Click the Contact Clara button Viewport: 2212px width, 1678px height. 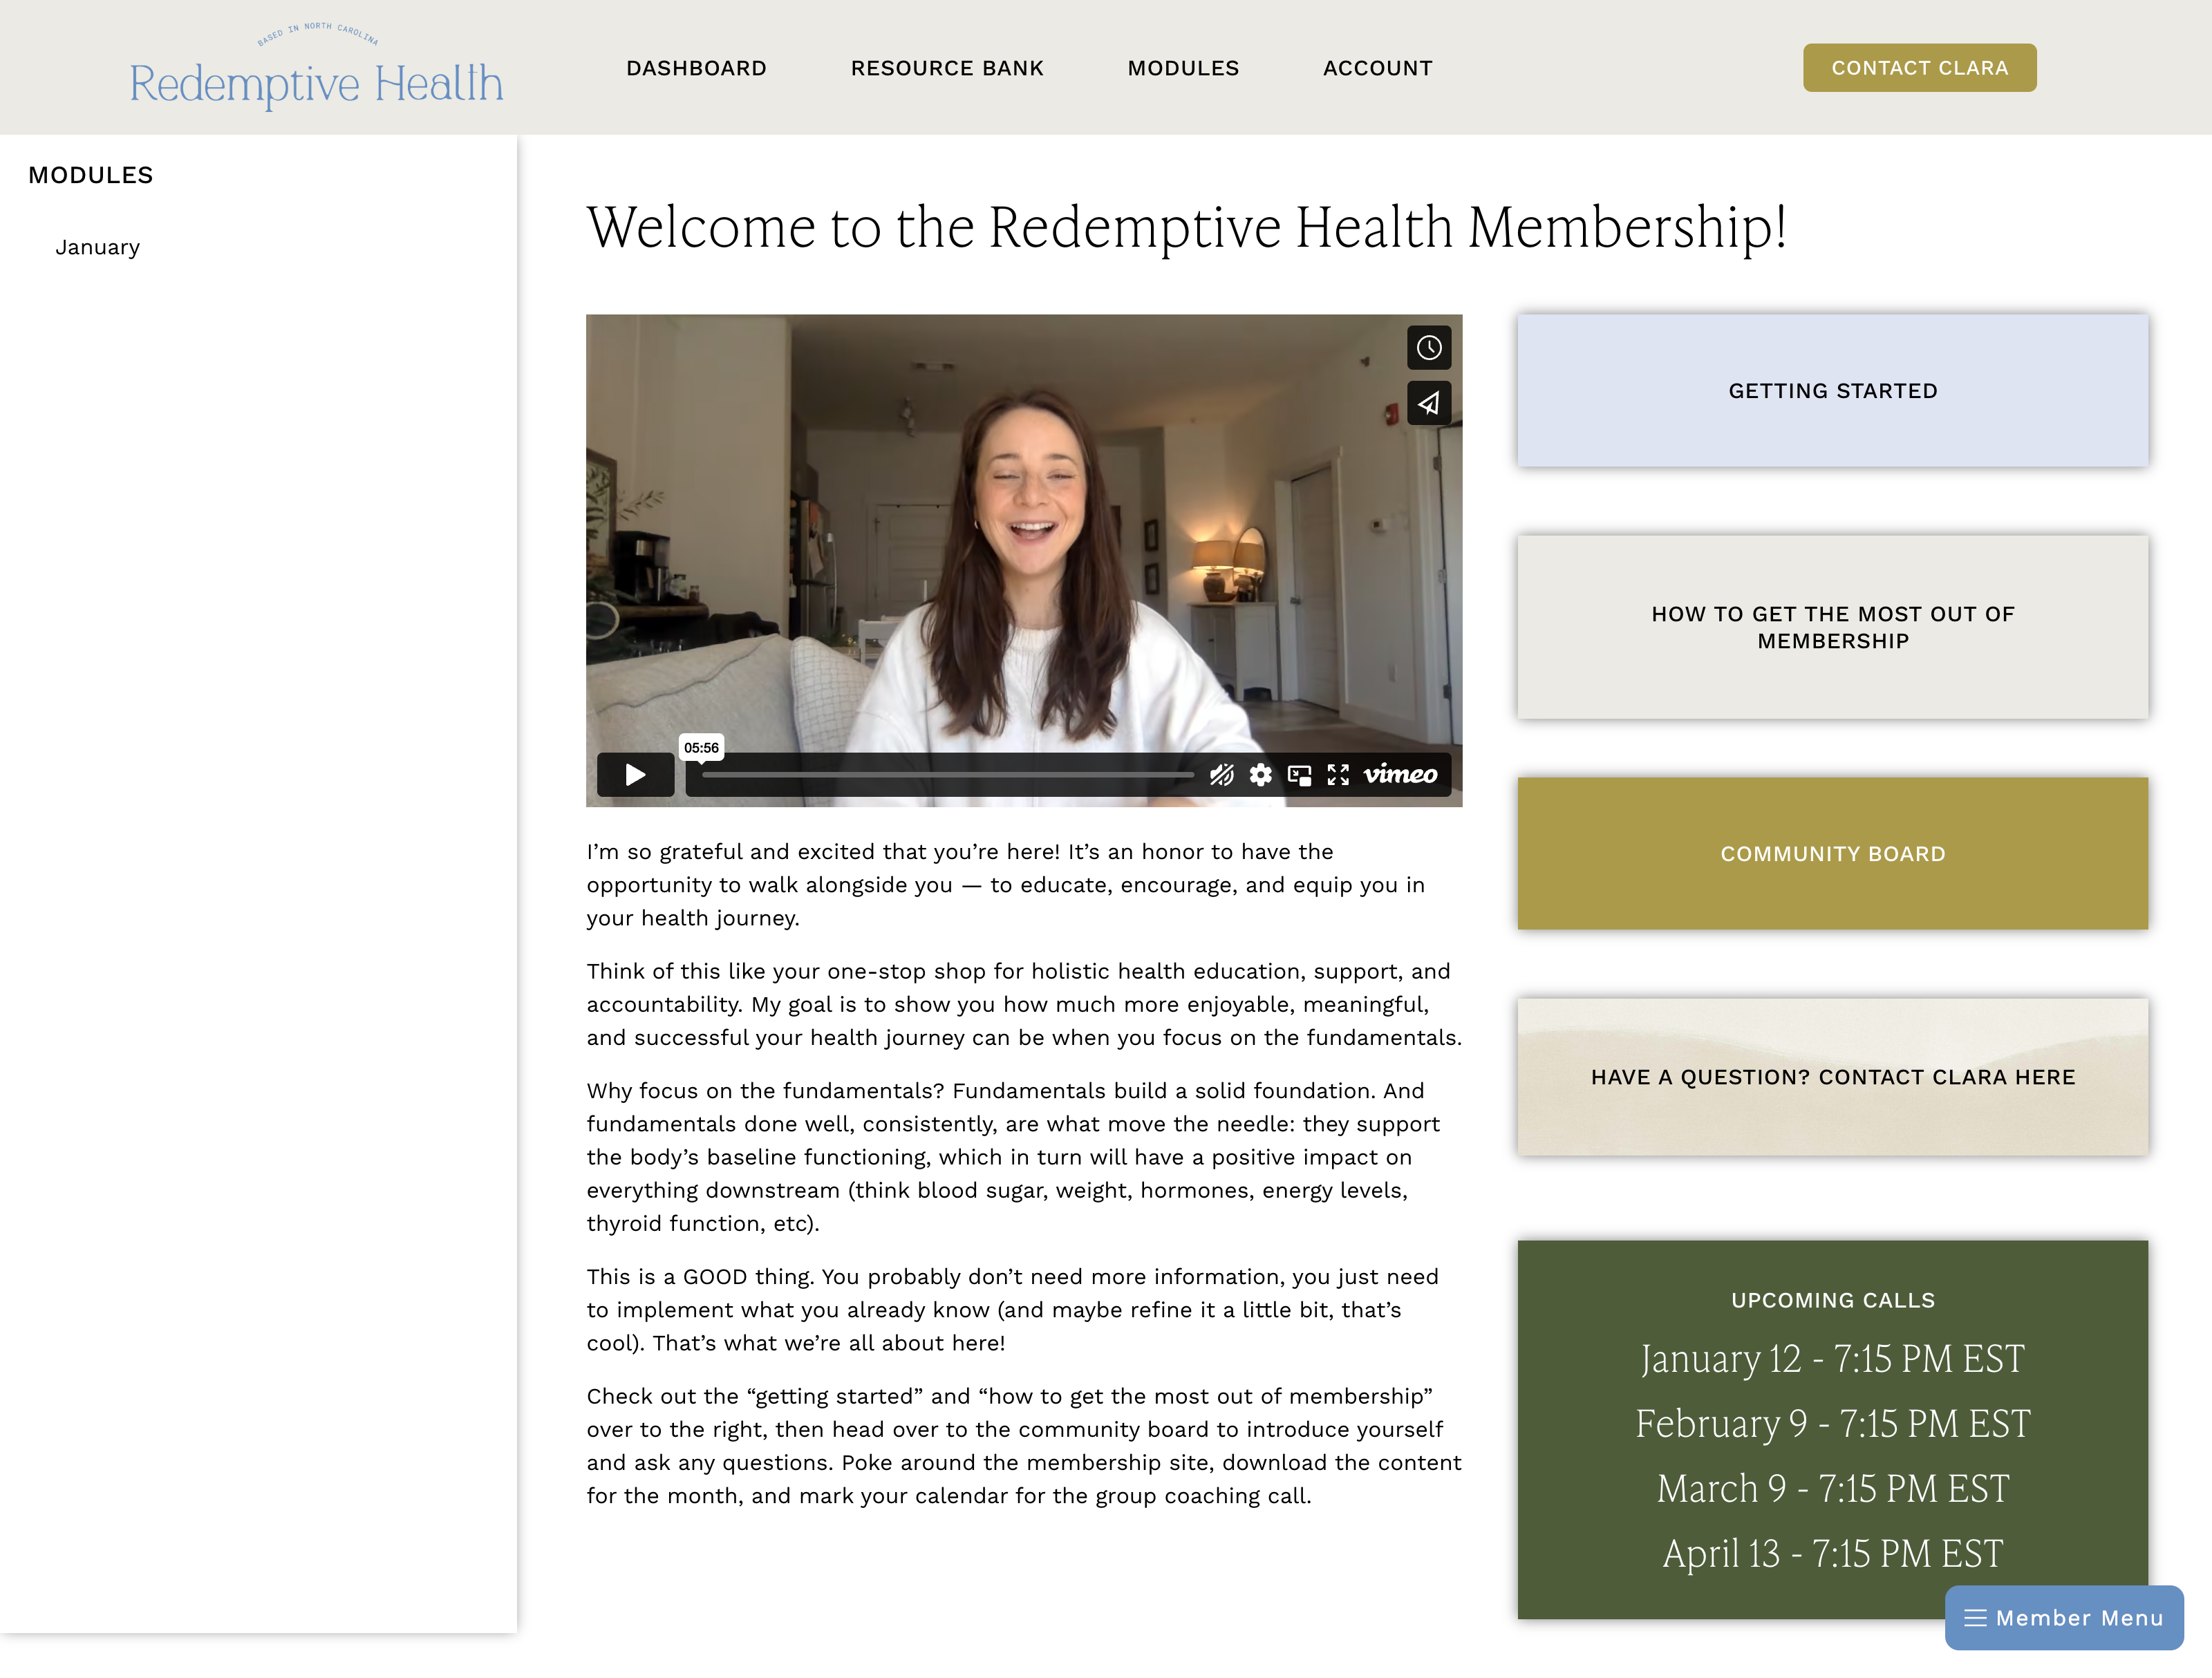pos(1919,68)
